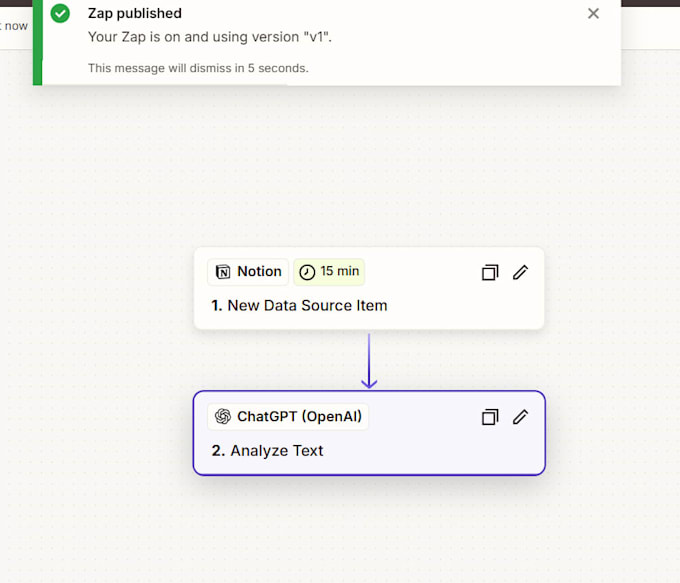Rename the Notion step with the pencil icon

pos(520,272)
